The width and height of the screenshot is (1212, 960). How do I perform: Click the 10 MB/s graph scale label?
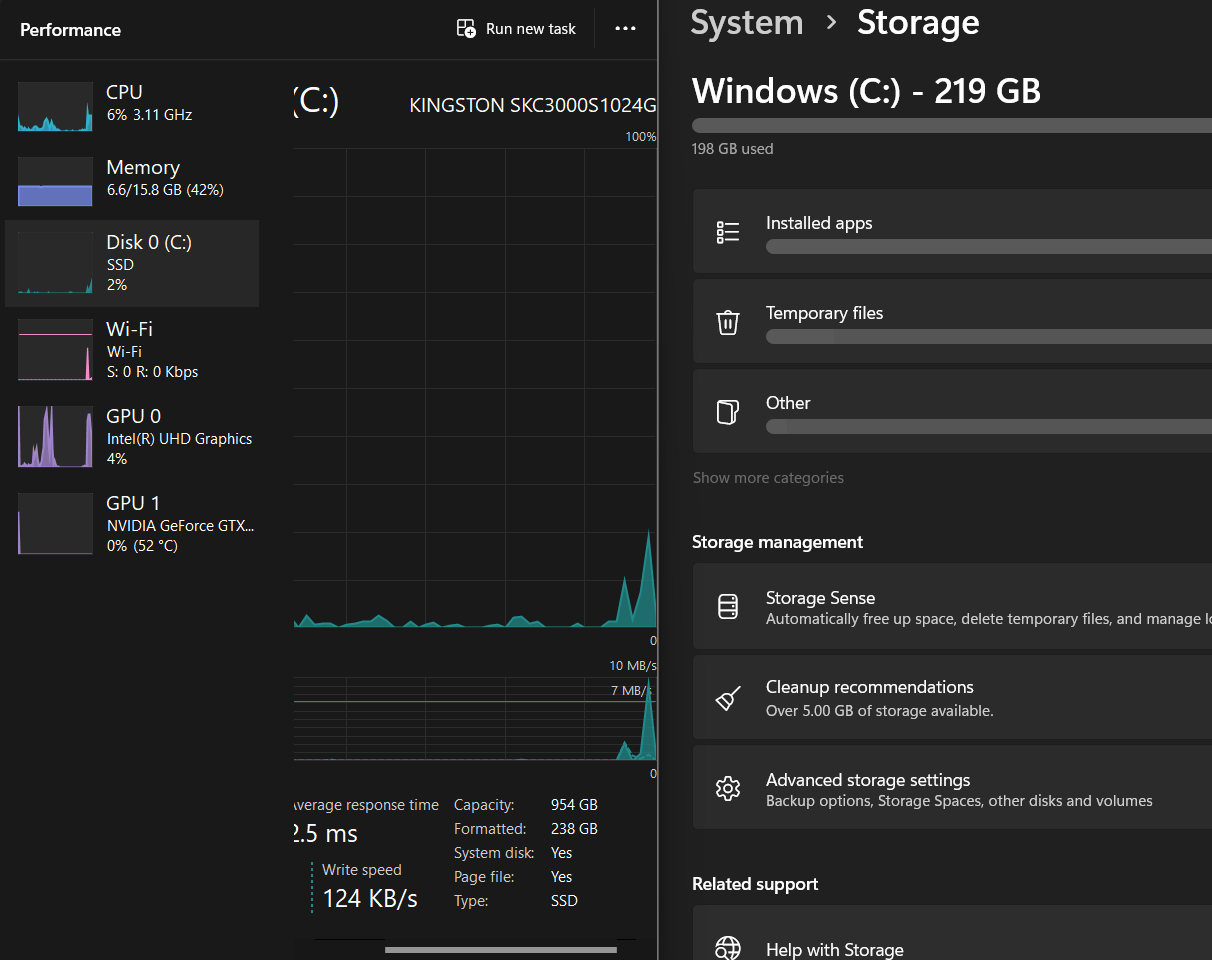(633, 666)
